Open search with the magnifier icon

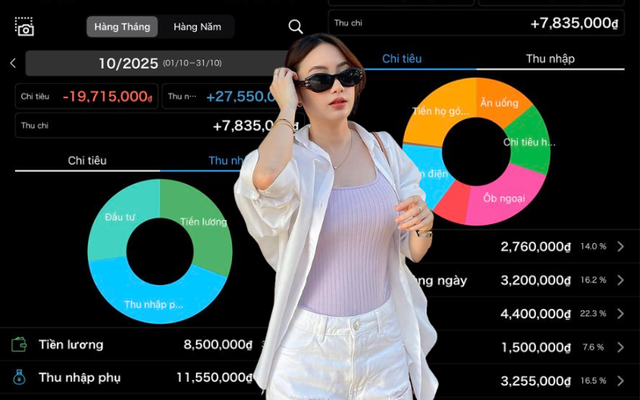[x=295, y=27]
